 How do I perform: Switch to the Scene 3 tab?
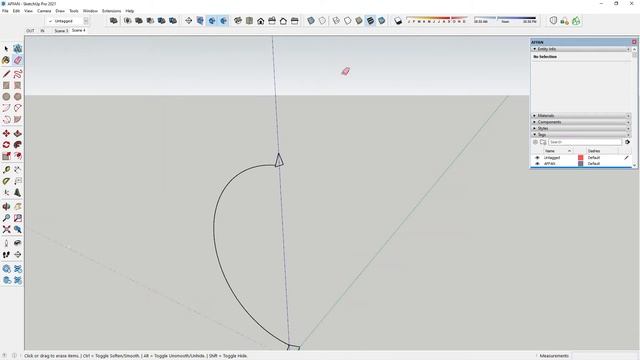61,31
